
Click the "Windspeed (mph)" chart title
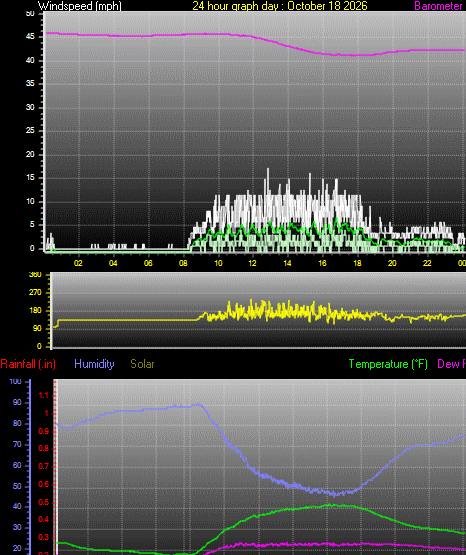coord(80,6)
